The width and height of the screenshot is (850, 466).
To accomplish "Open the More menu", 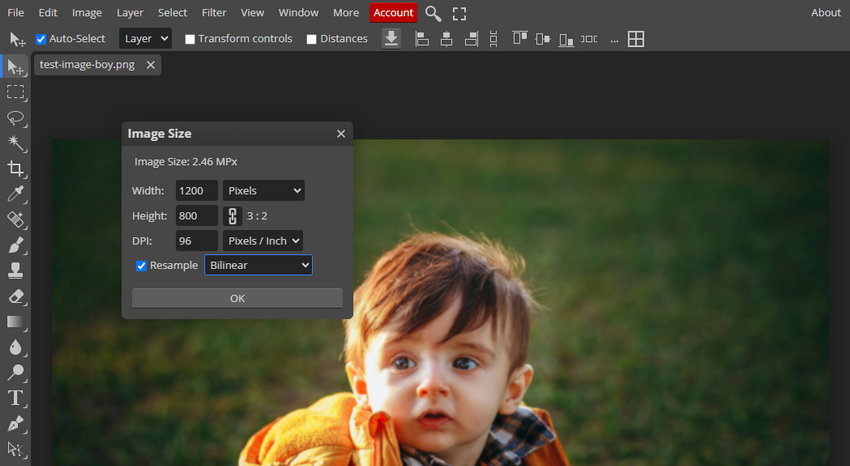I will point(346,12).
